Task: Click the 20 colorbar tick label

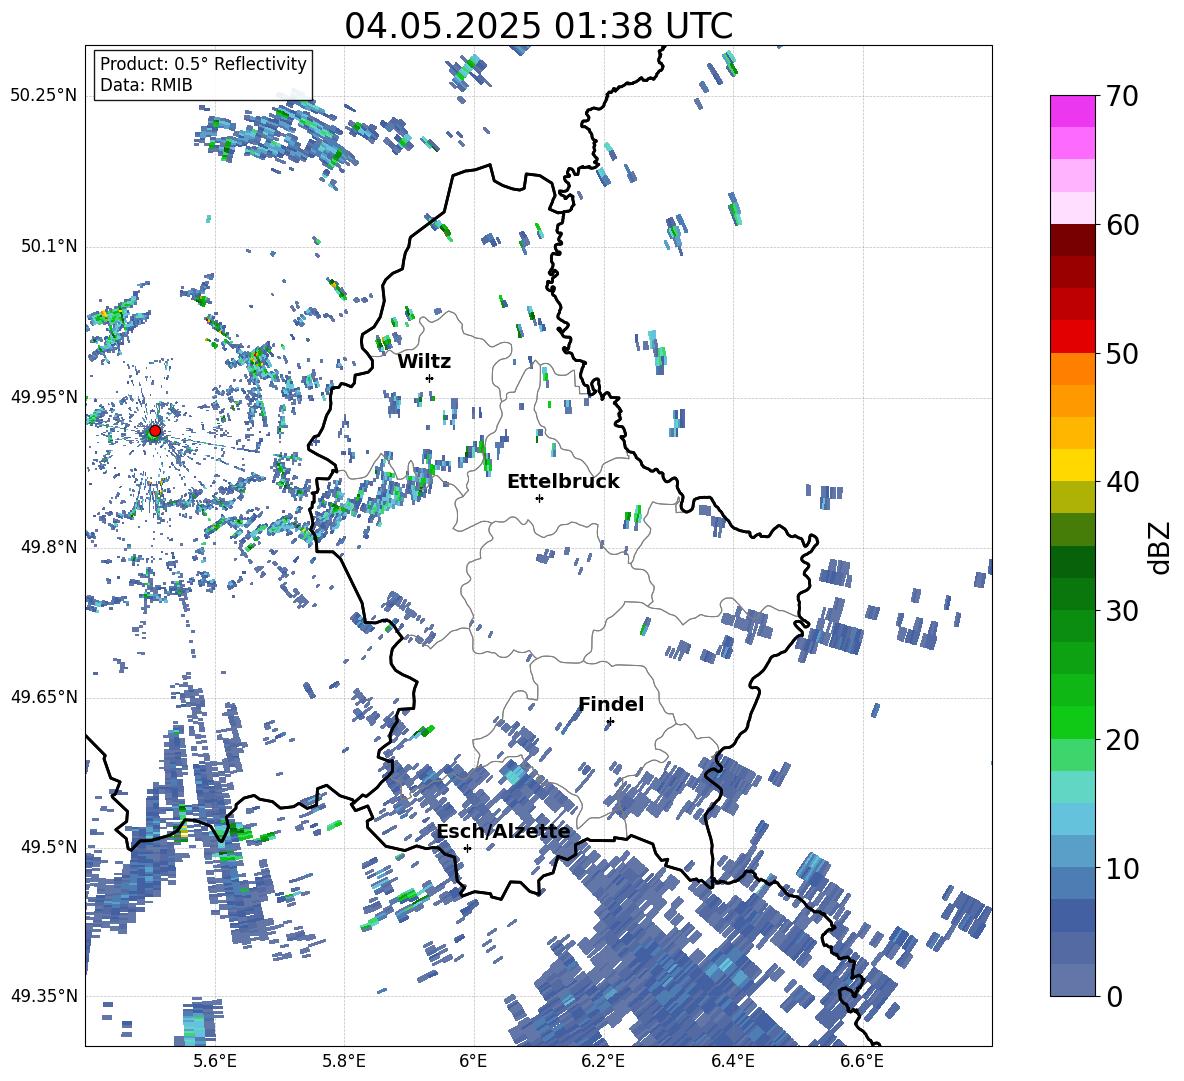Action: pyautogui.click(x=1121, y=740)
